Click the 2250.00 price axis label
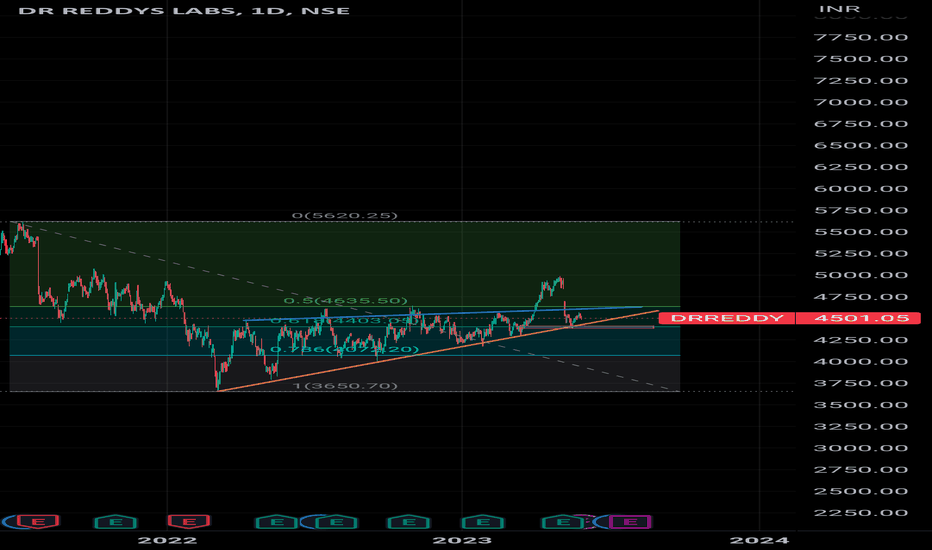The height and width of the screenshot is (550, 932). coord(861,513)
